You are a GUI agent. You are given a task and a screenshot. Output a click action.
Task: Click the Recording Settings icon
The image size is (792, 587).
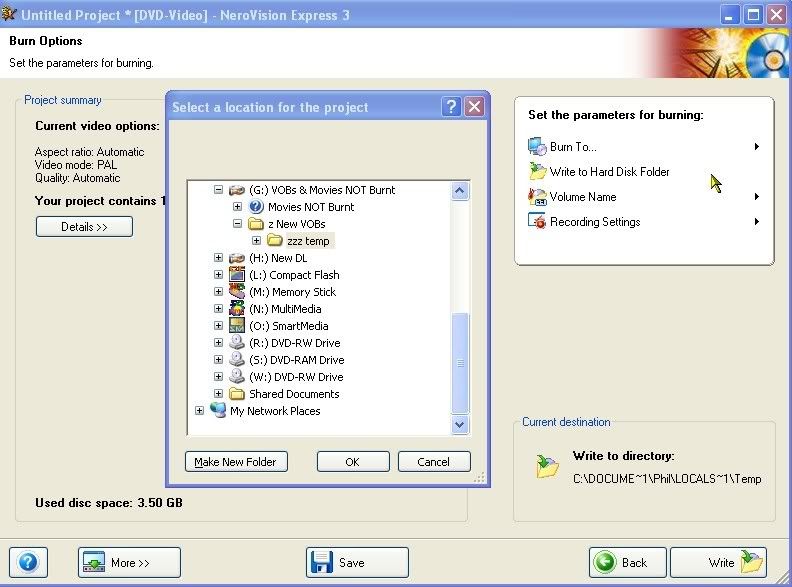click(537, 221)
